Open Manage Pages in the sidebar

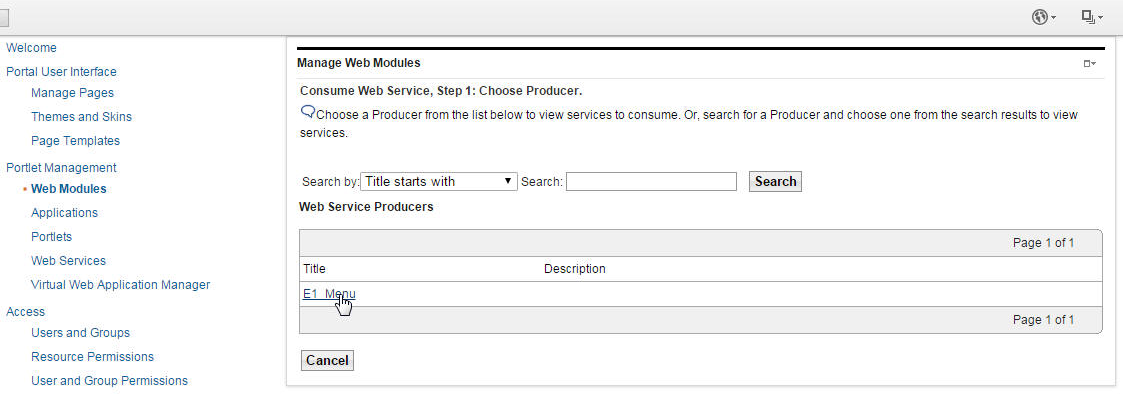pyautogui.click(x=72, y=93)
